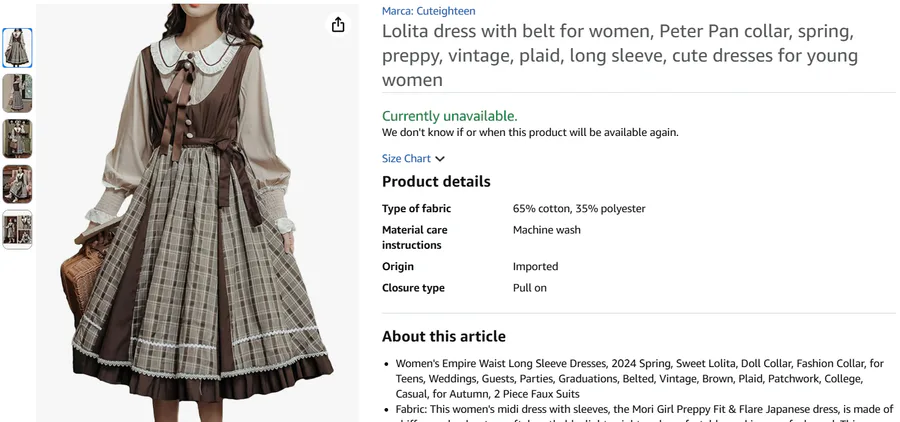This screenshot has height=422, width=900.
Task: Select the first dress thumbnail
Action: [17, 48]
